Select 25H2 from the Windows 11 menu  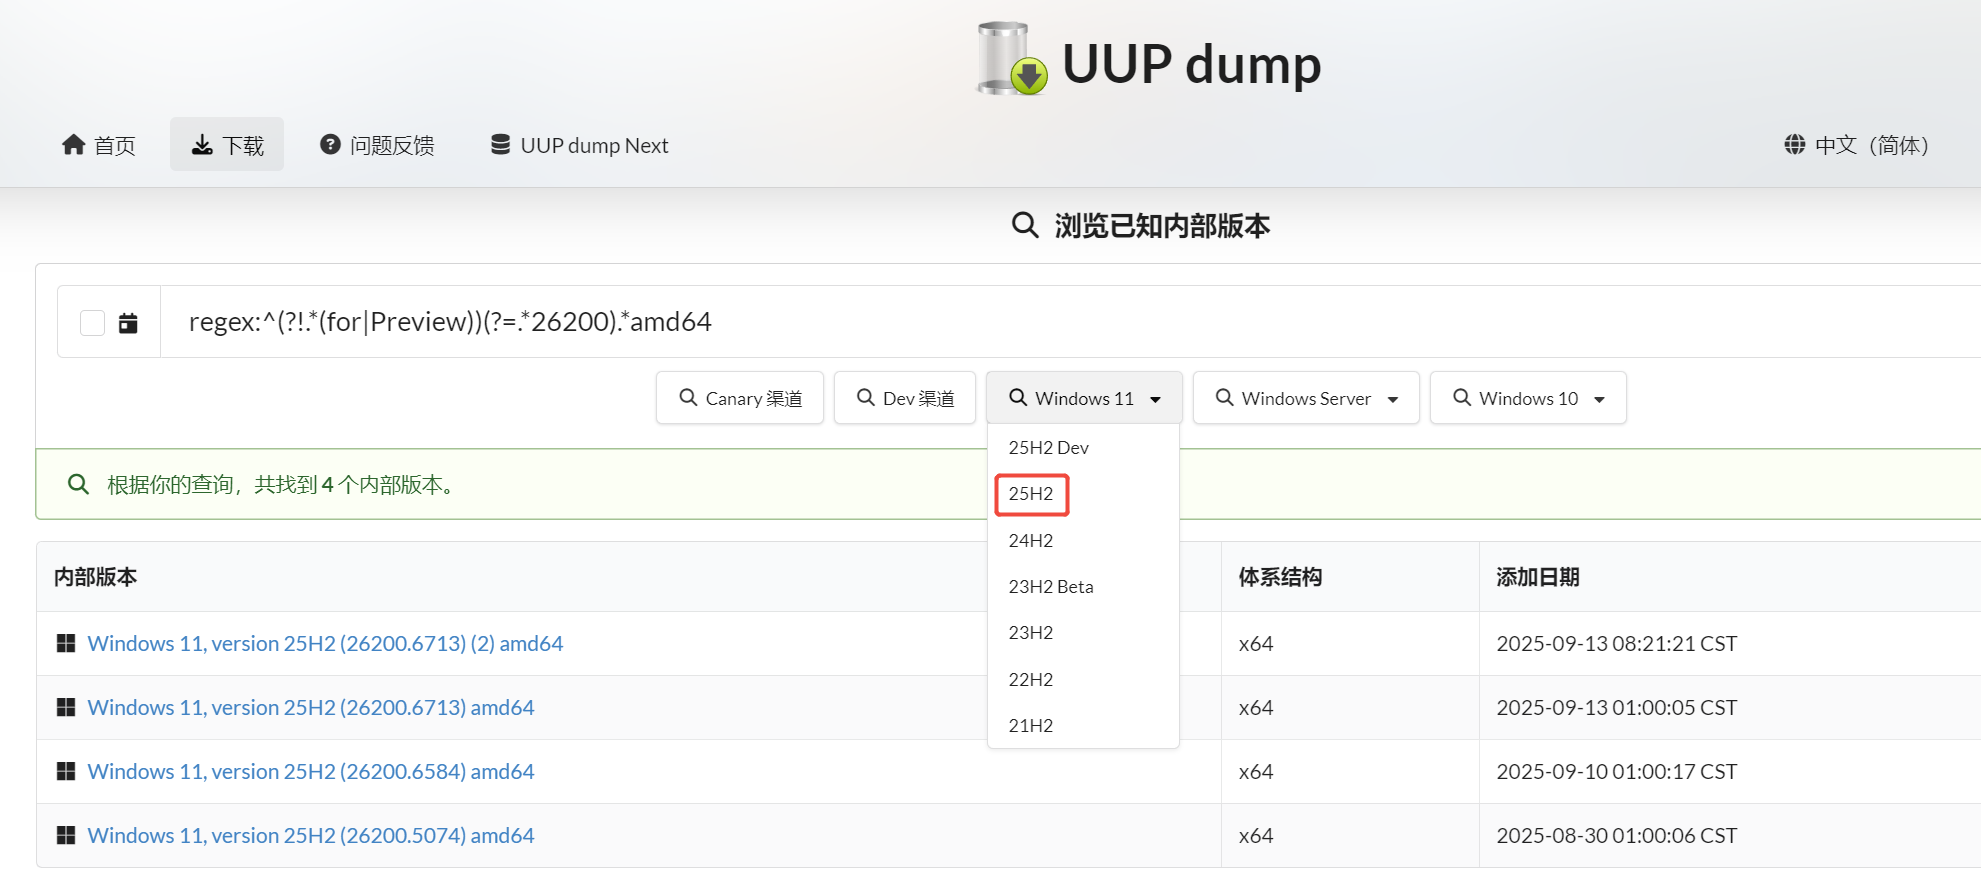1083,494
